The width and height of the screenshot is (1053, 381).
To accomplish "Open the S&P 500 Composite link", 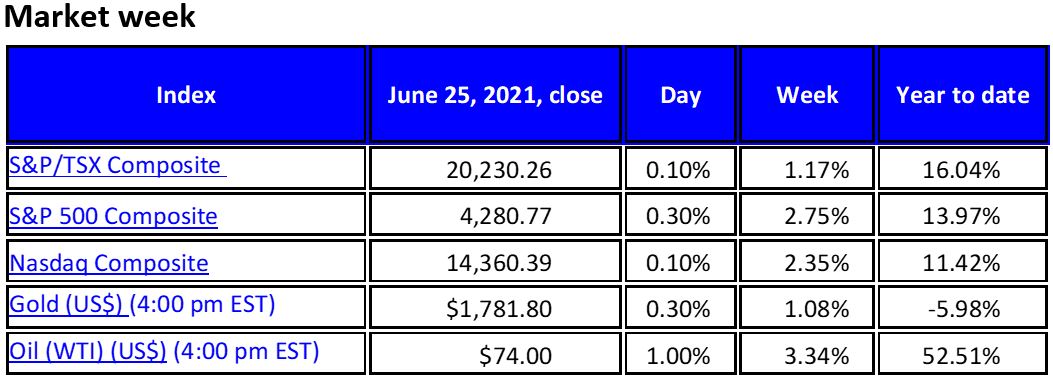I will click(113, 216).
